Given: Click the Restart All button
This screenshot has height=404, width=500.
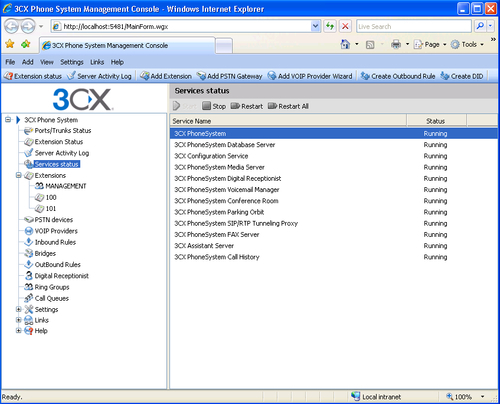Looking at the screenshot, I should [288, 106].
